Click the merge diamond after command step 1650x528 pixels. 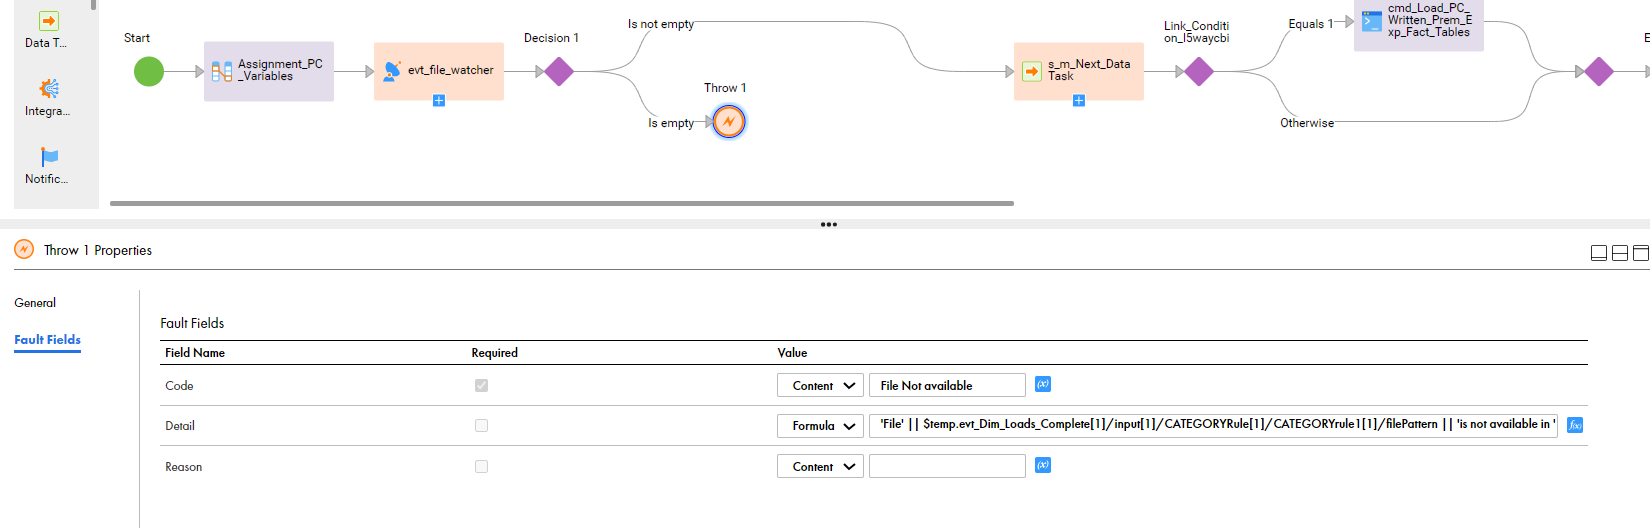tap(1599, 71)
